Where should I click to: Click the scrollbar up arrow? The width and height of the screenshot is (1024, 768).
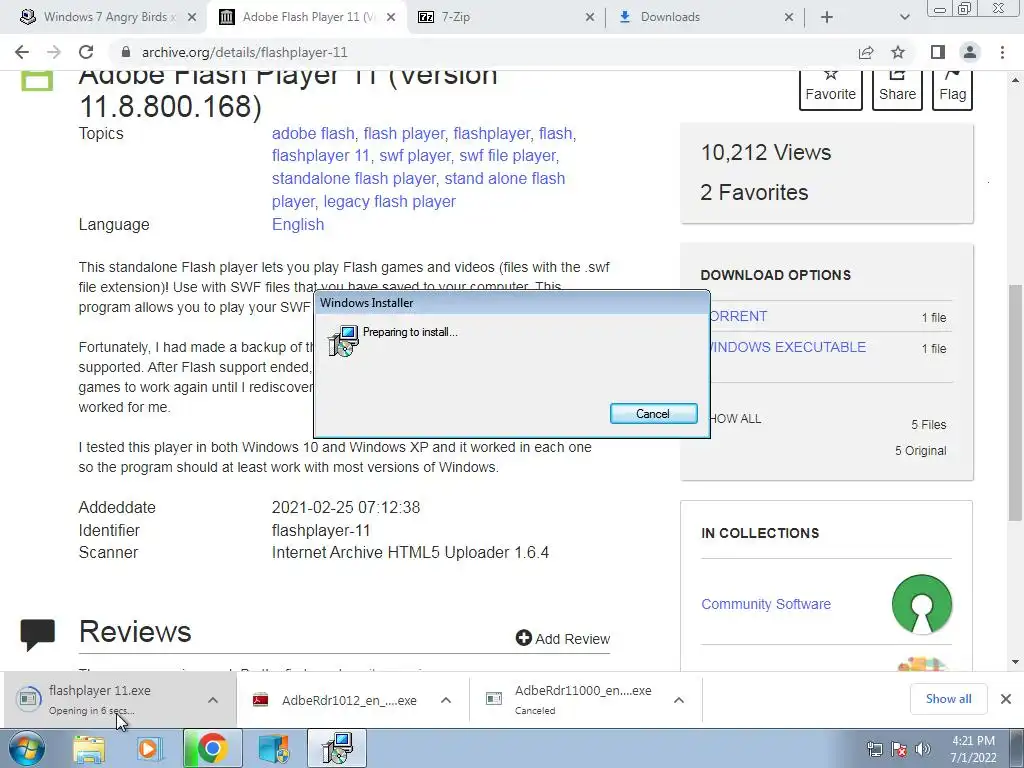[x=1015, y=80]
